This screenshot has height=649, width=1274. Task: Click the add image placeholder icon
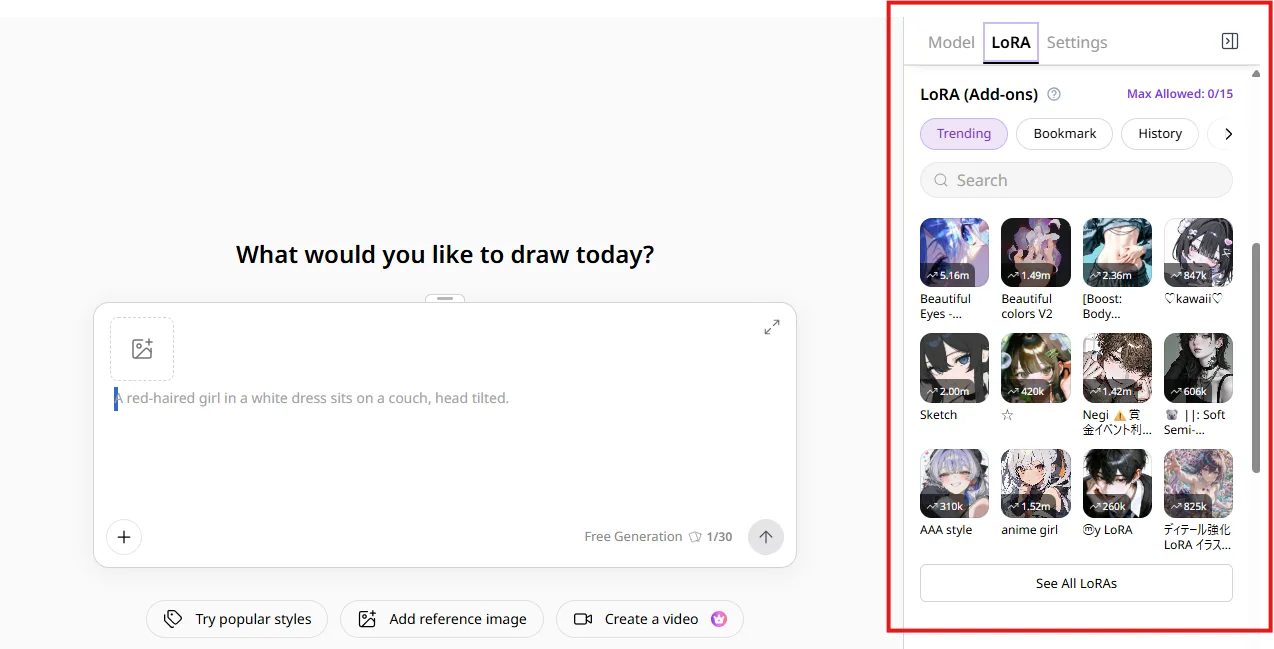tap(142, 349)
